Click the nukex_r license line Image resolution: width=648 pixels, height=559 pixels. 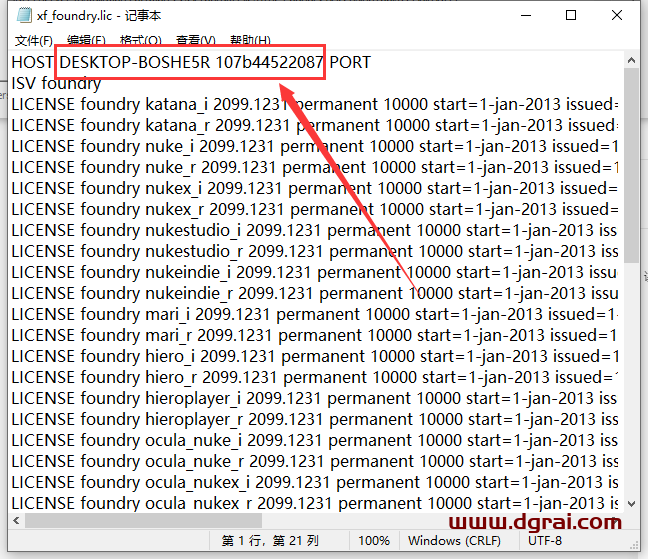pyautogui.click(x=315, y=210)
